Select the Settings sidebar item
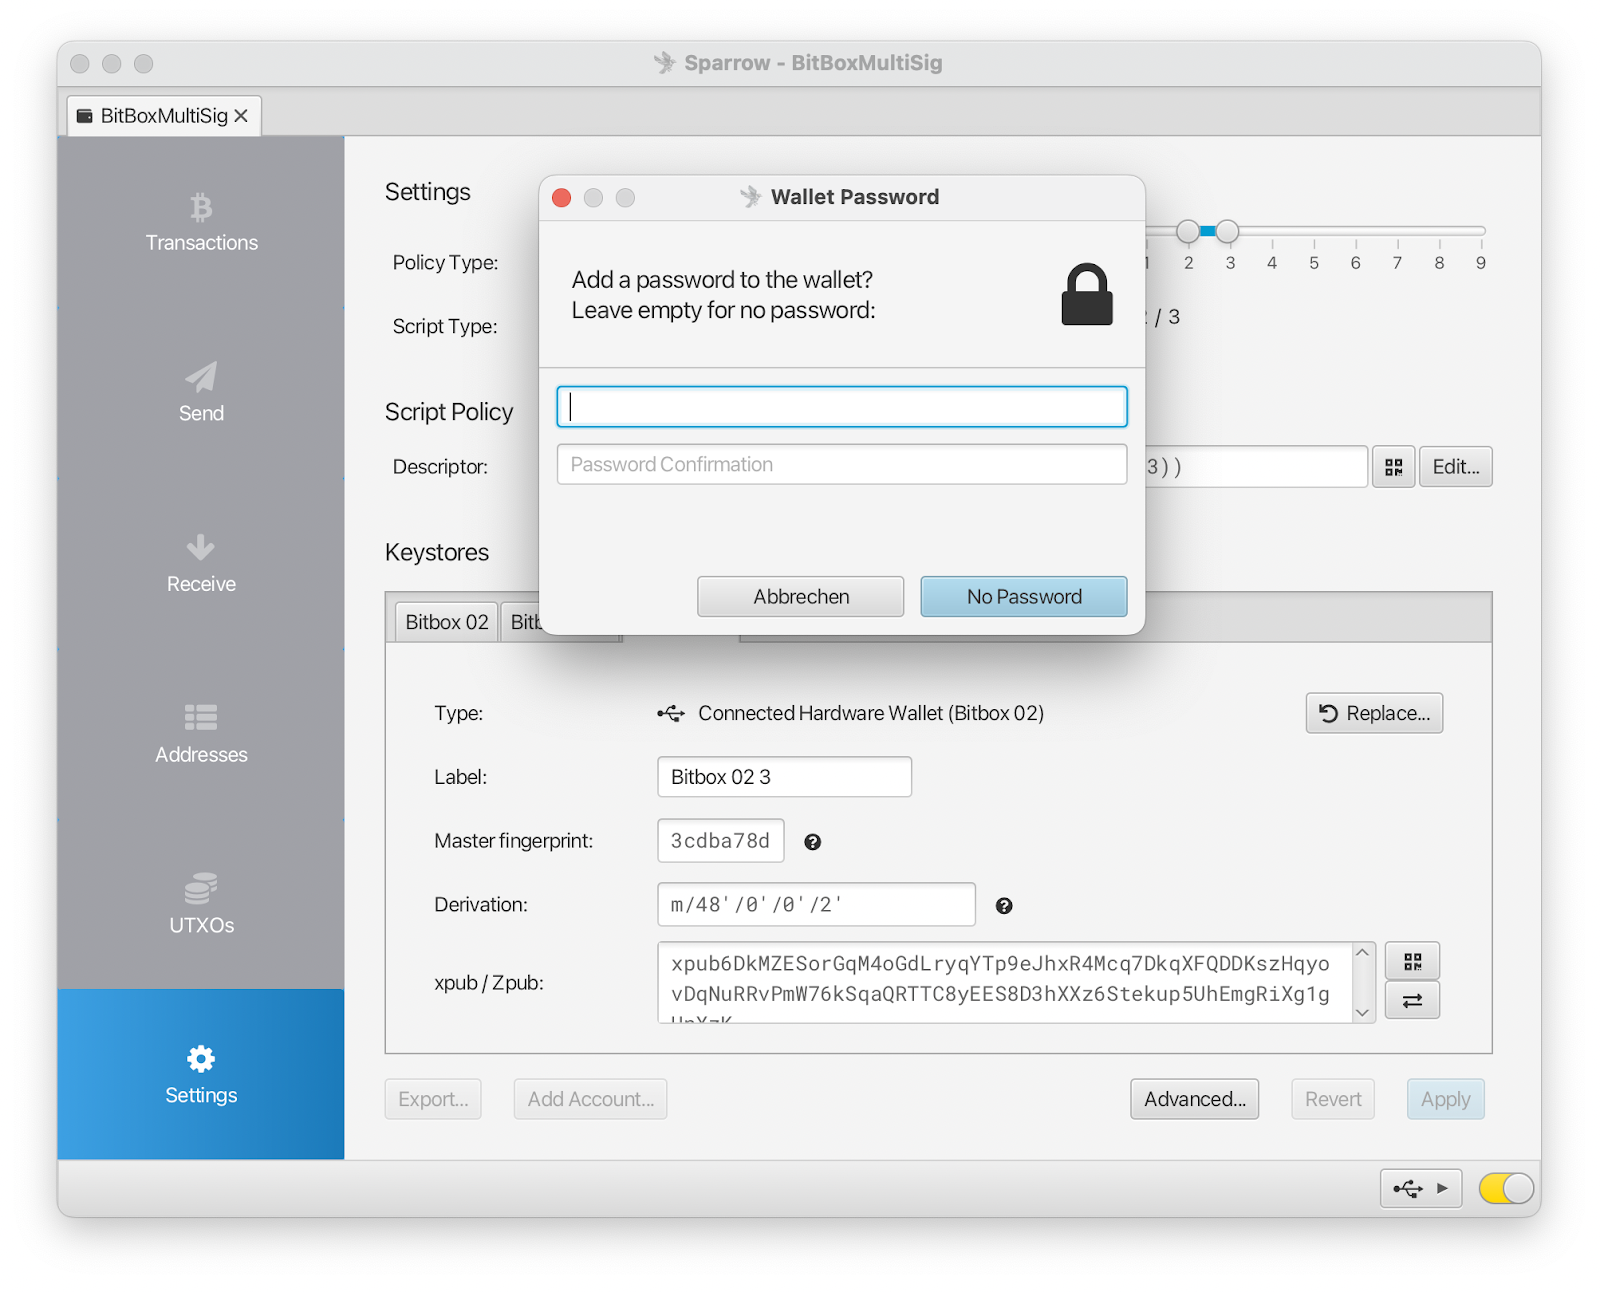Image resolution: width=1600 pixels, height=1292 pixels. click(x=201, y=1075)
